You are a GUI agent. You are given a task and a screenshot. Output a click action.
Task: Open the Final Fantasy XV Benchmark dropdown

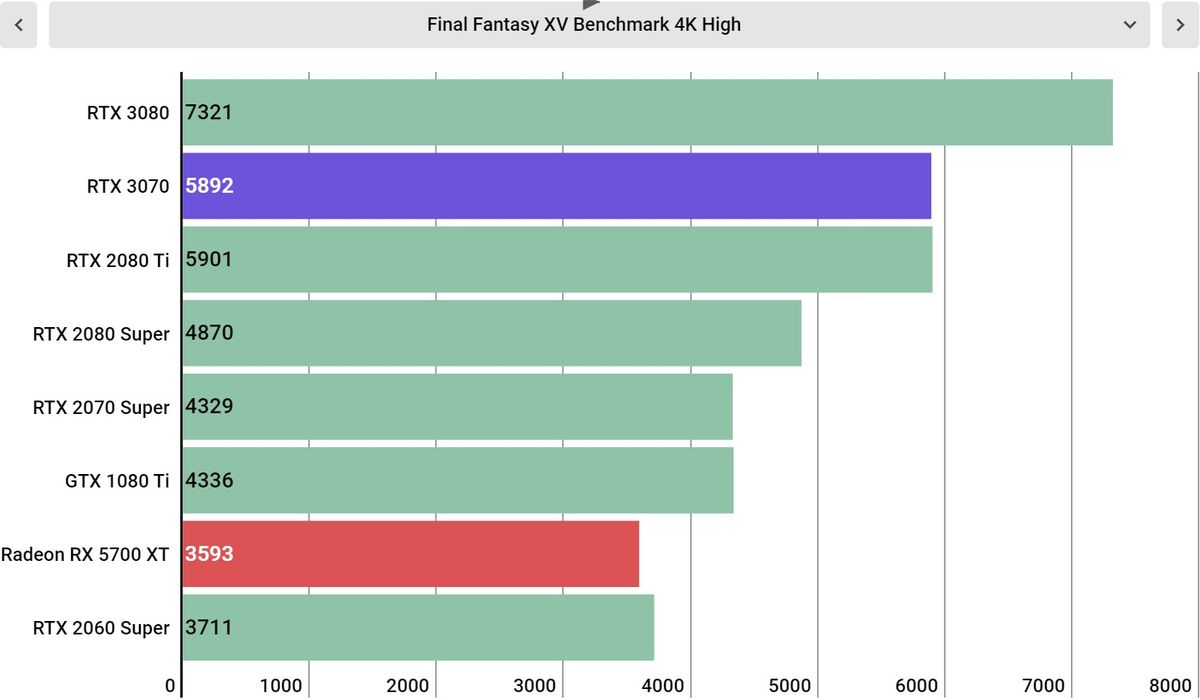[599, 25]
